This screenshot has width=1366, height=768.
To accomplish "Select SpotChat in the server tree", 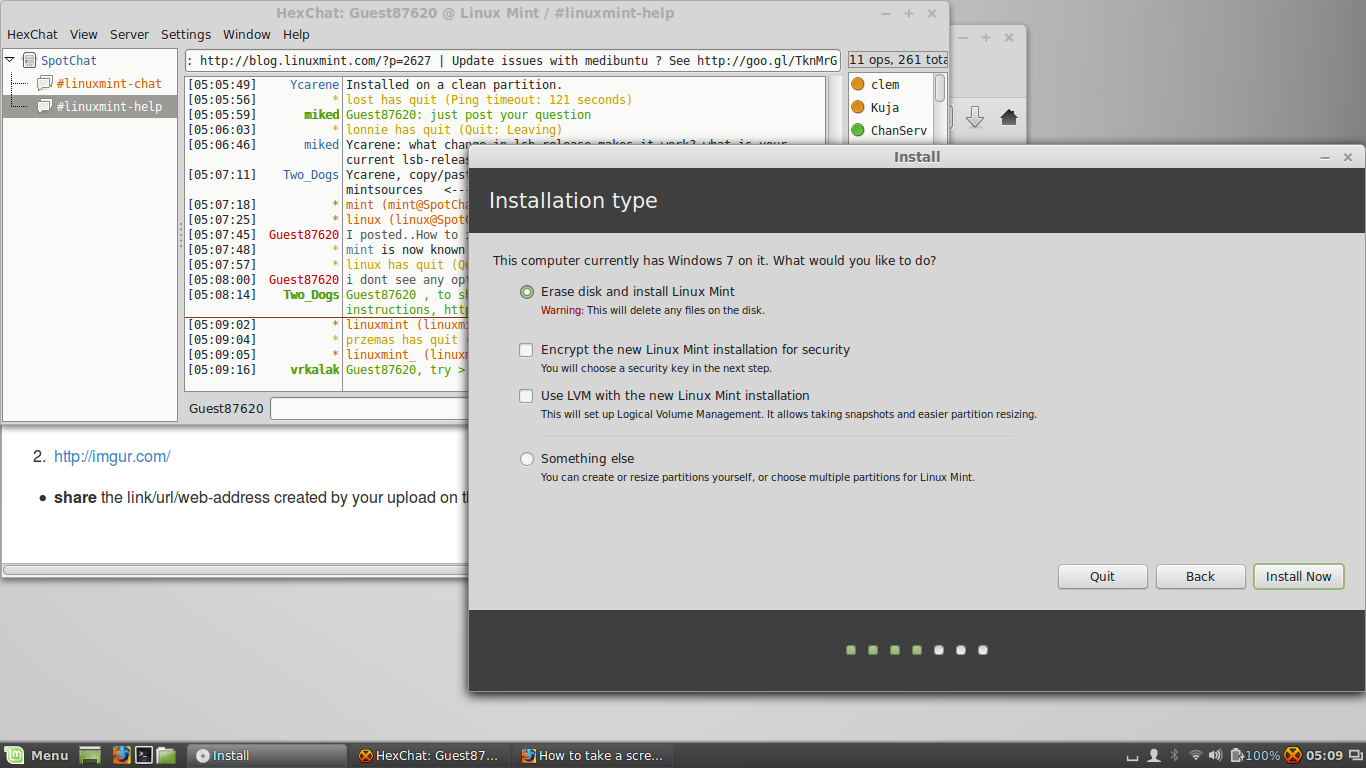I will coord(69,61).
